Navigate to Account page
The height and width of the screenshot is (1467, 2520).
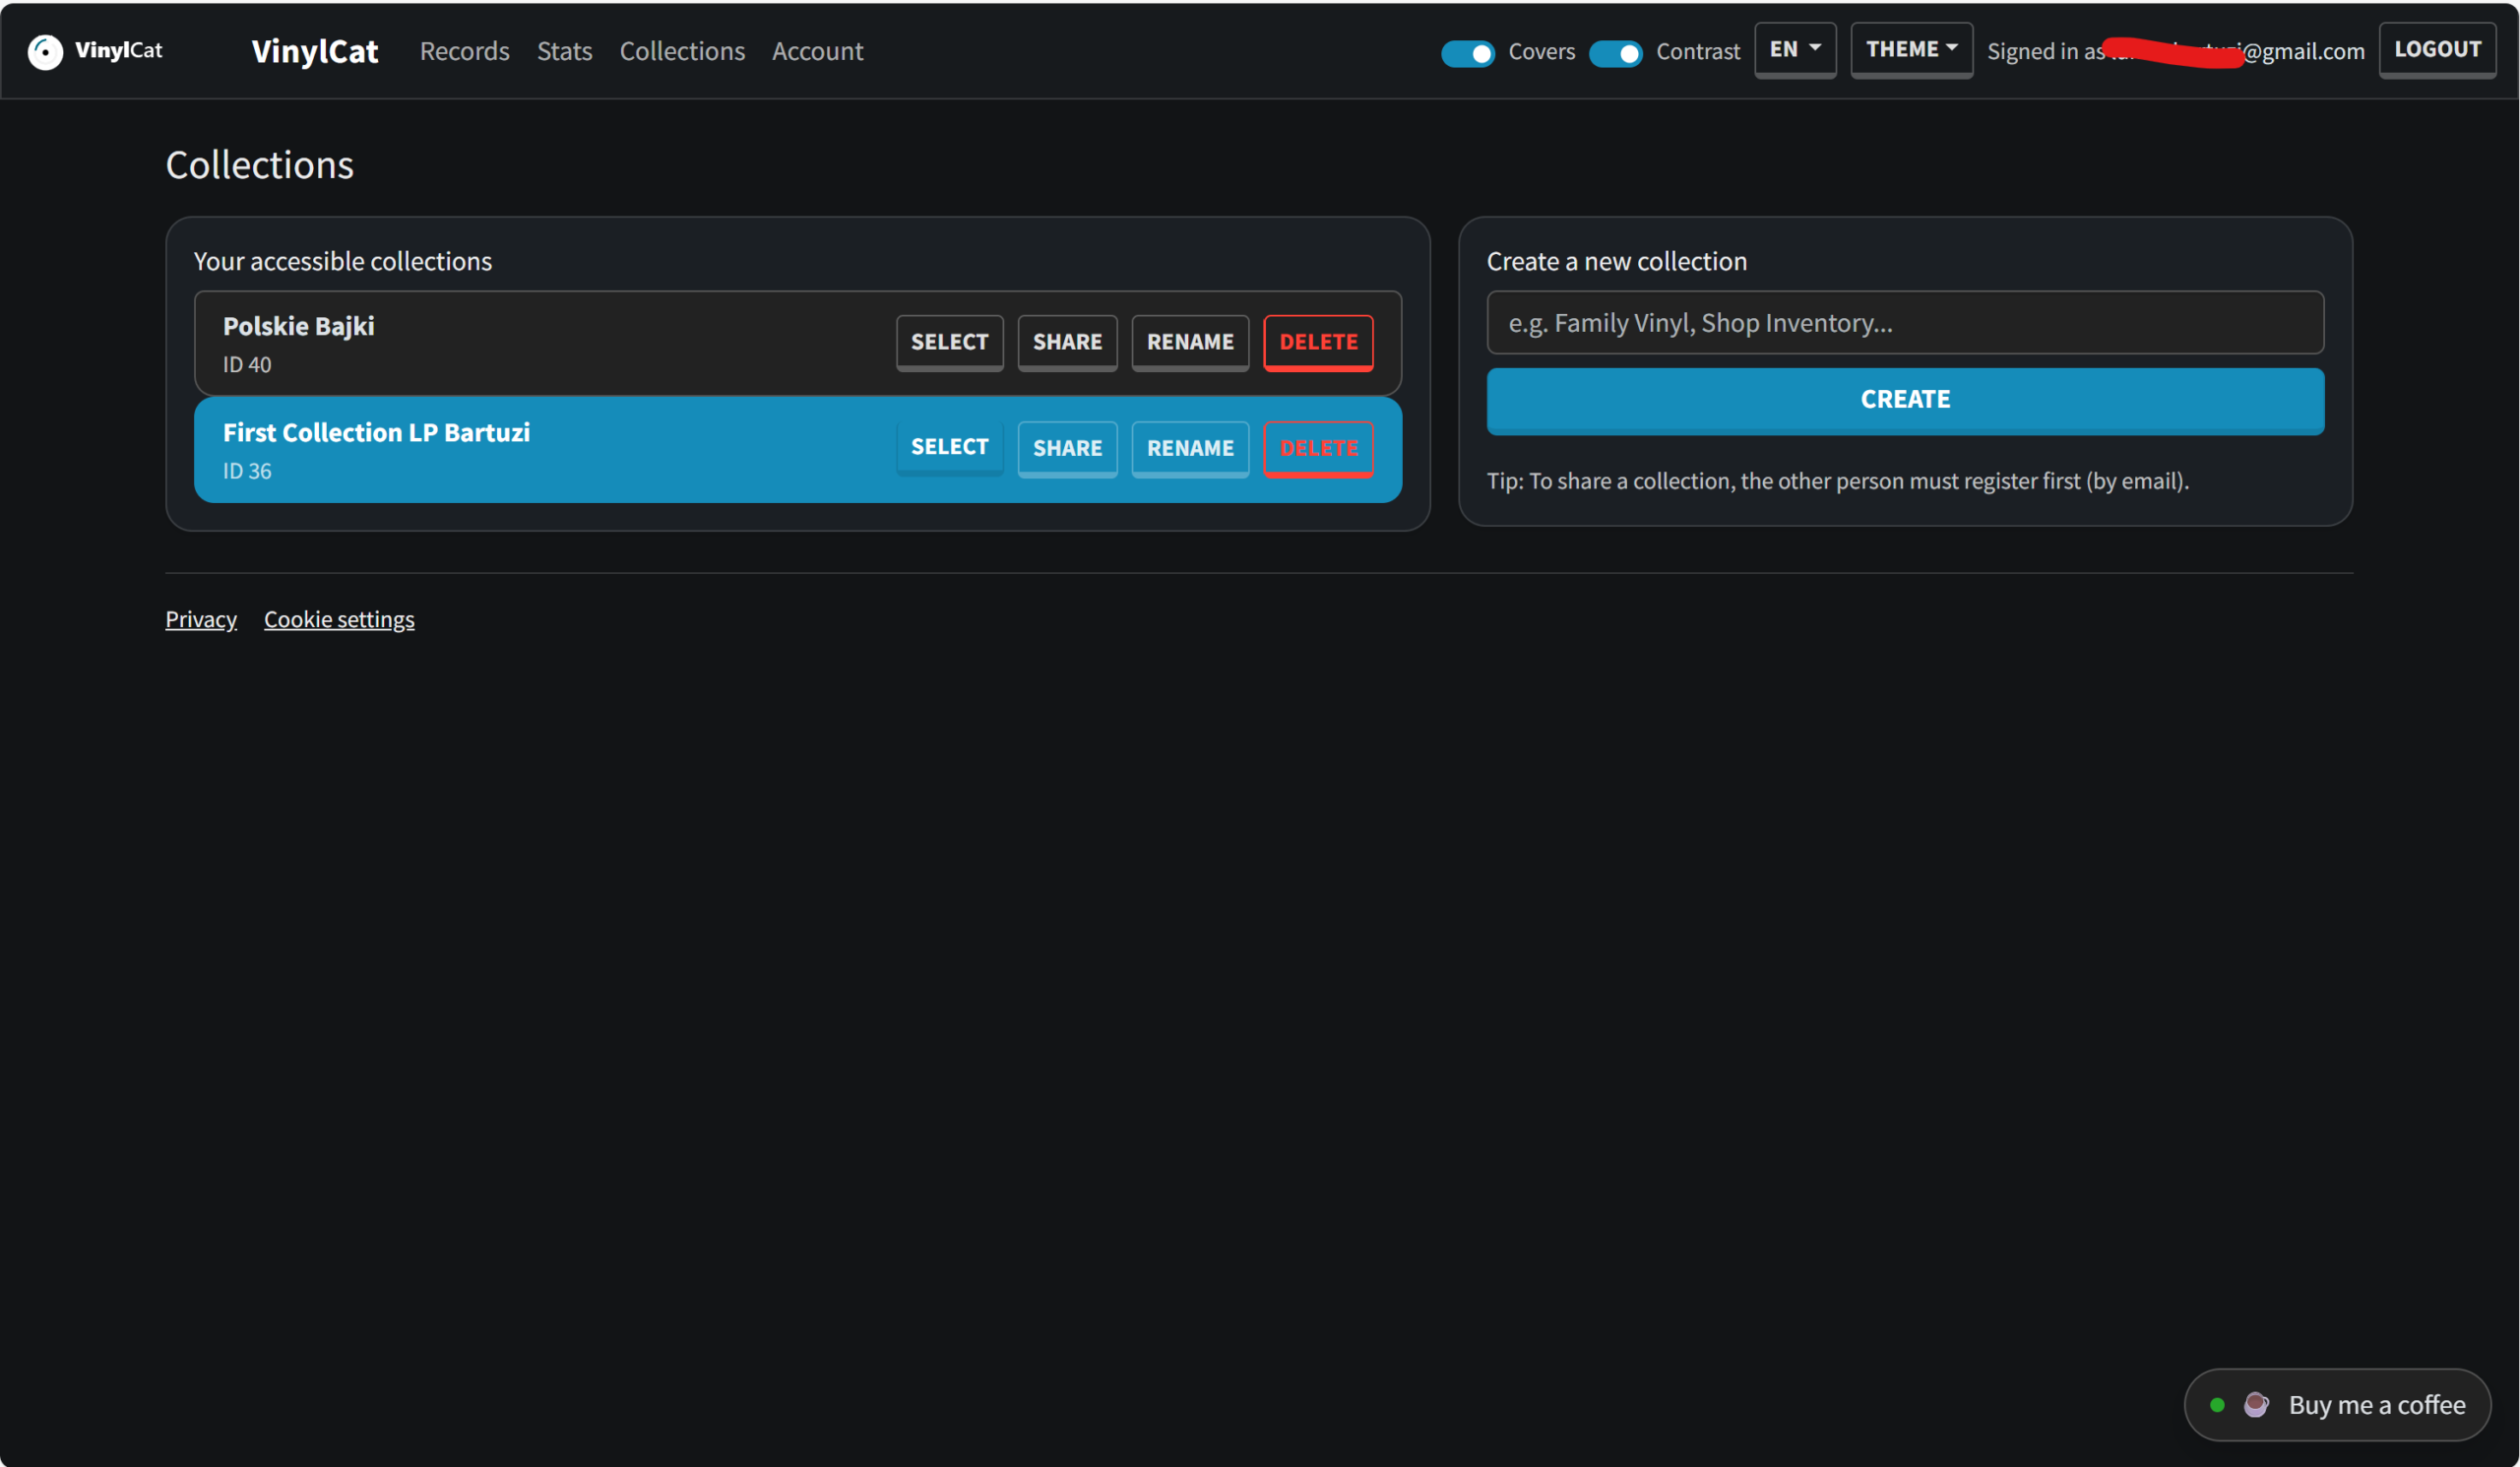816,51
